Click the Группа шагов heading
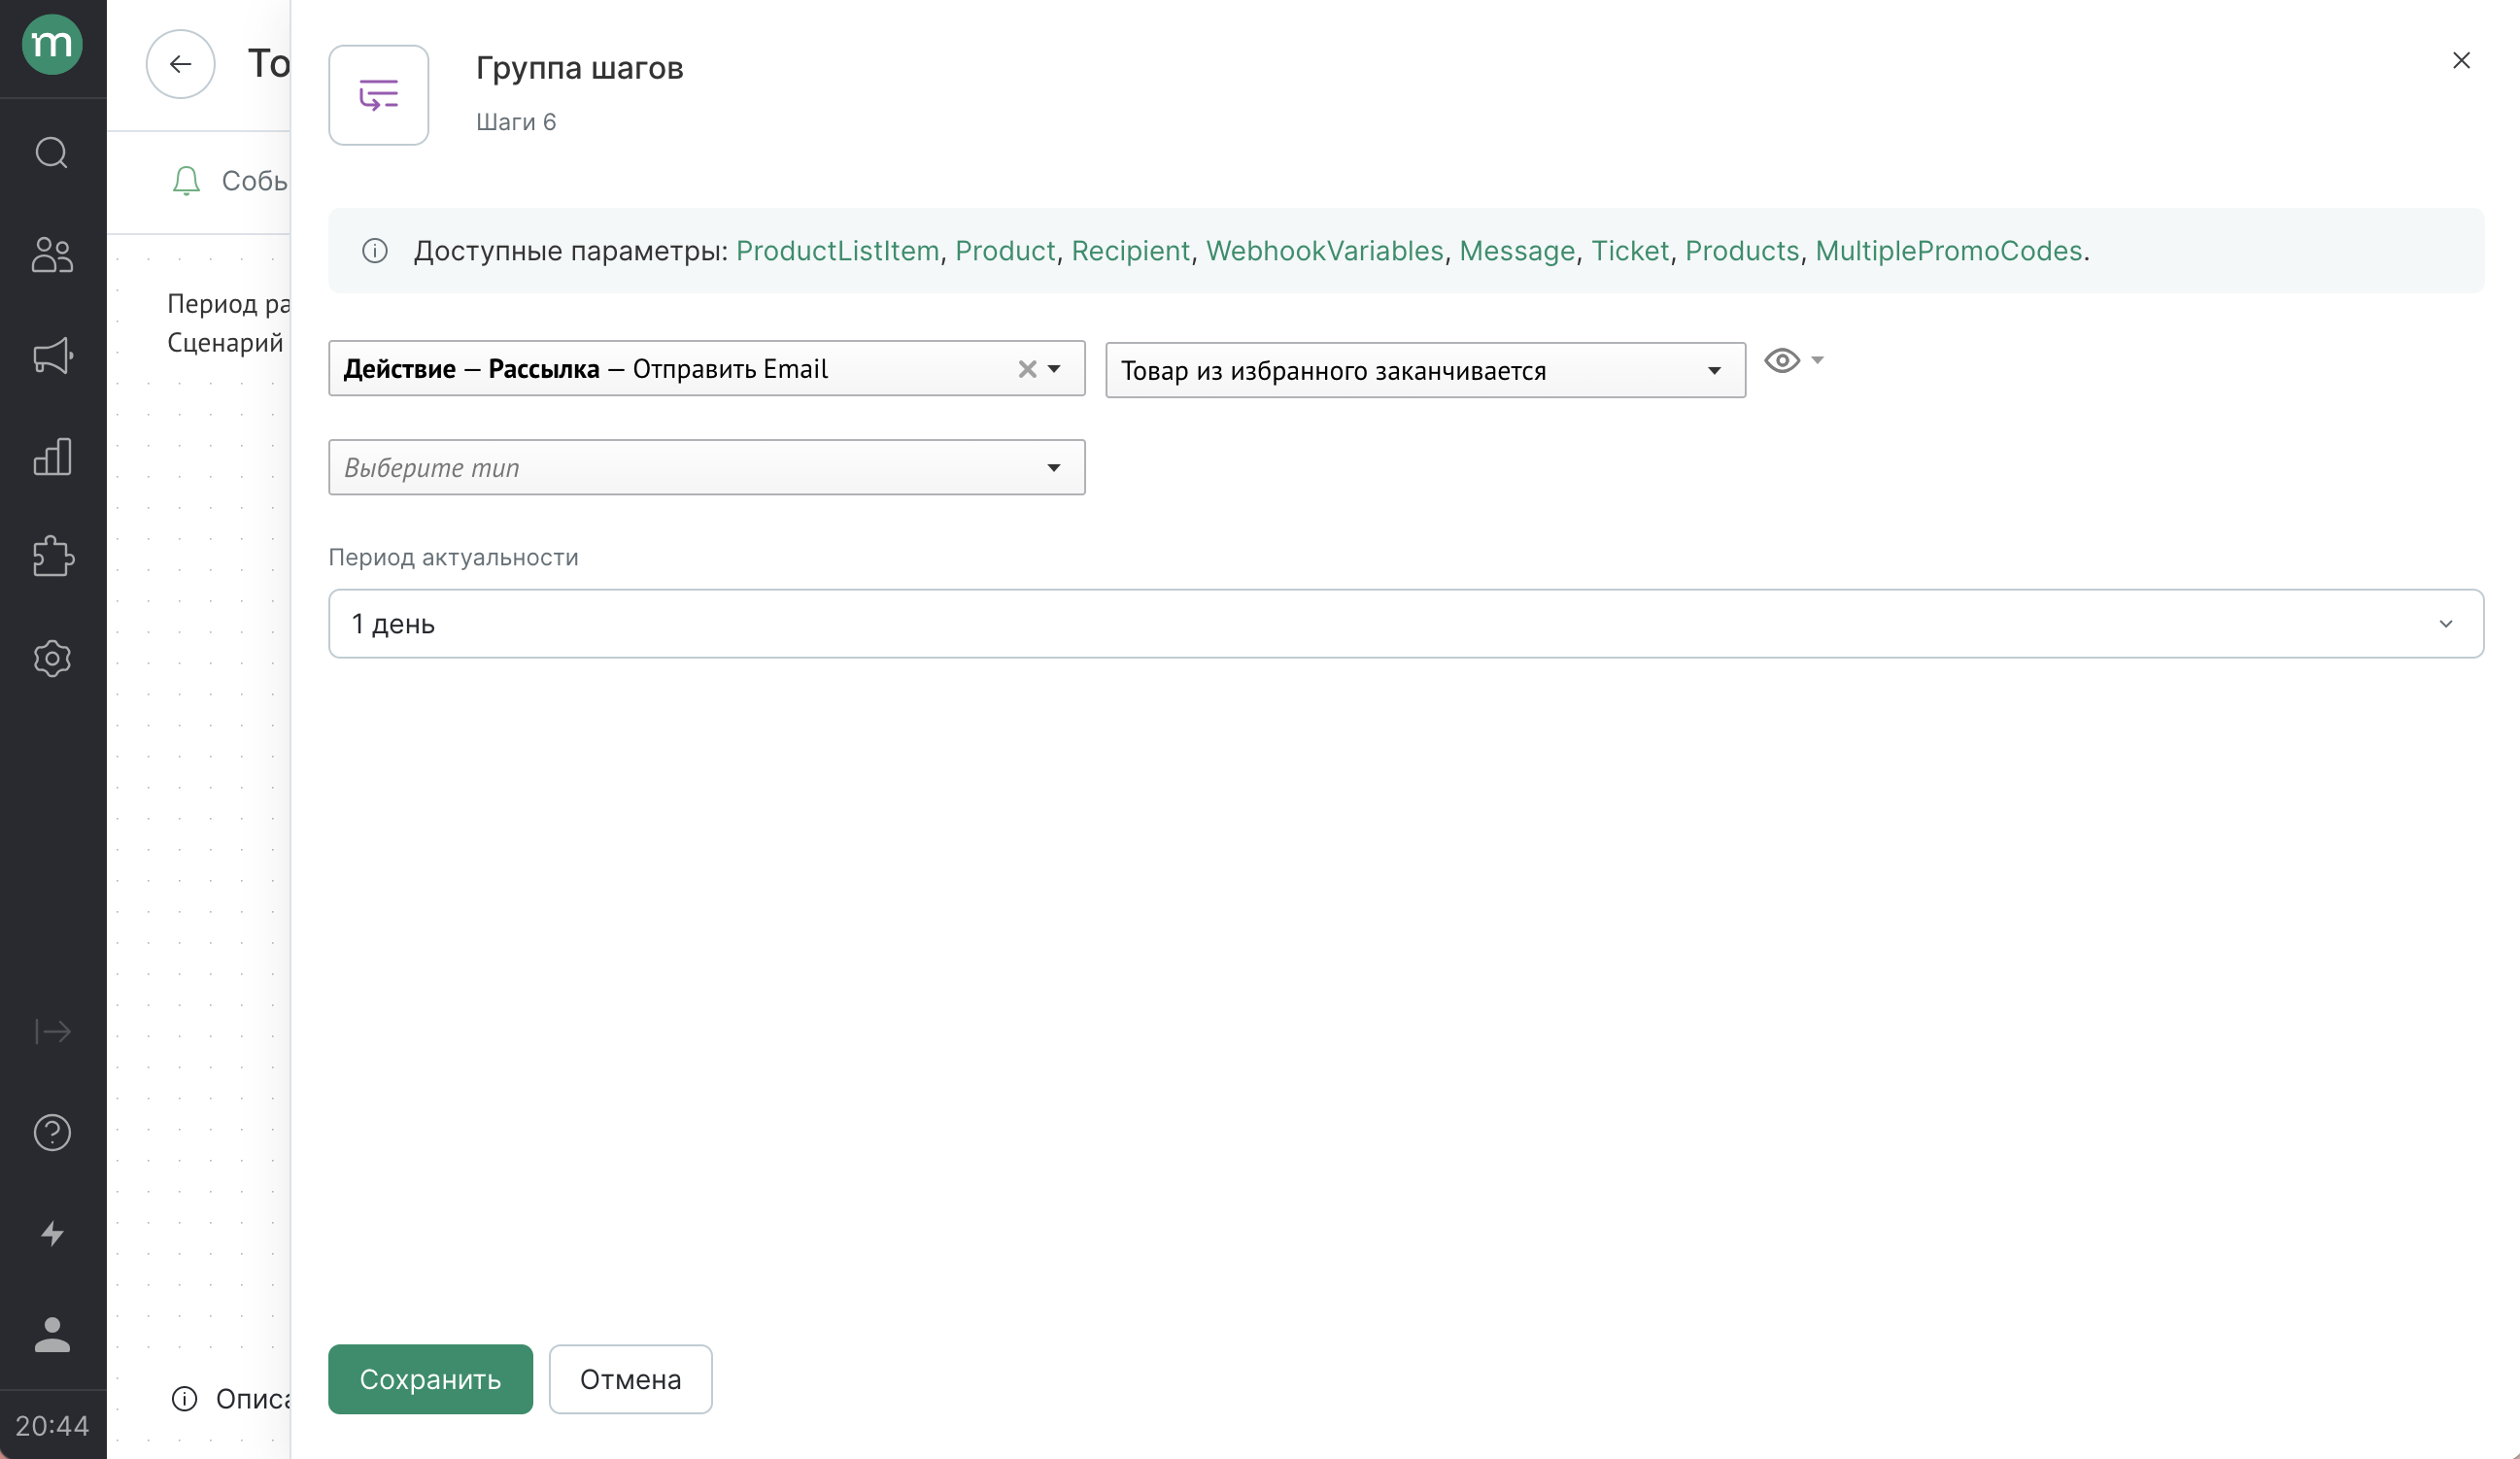Image resolution: width=2520 pixels, height=1459 pixels. coord(579,68)
